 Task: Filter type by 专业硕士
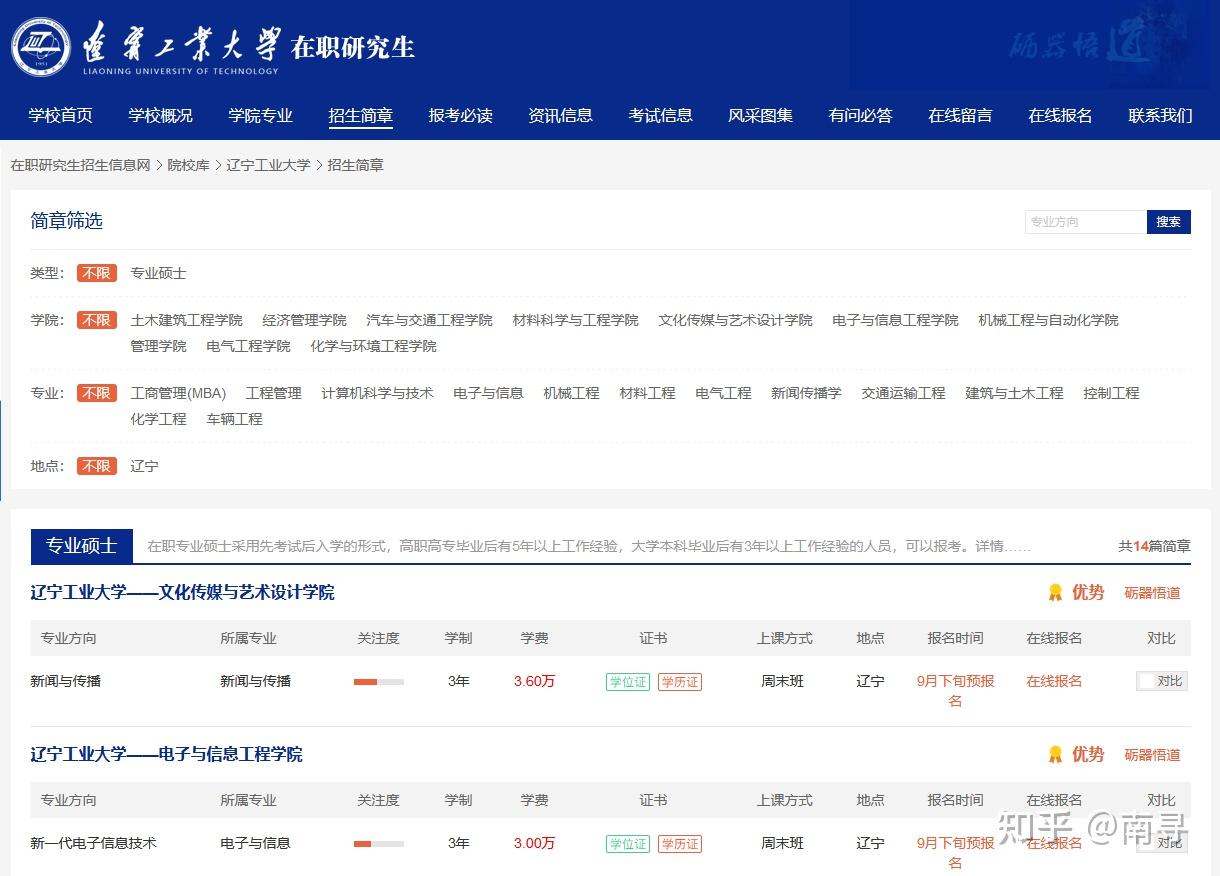pos(159,273)
